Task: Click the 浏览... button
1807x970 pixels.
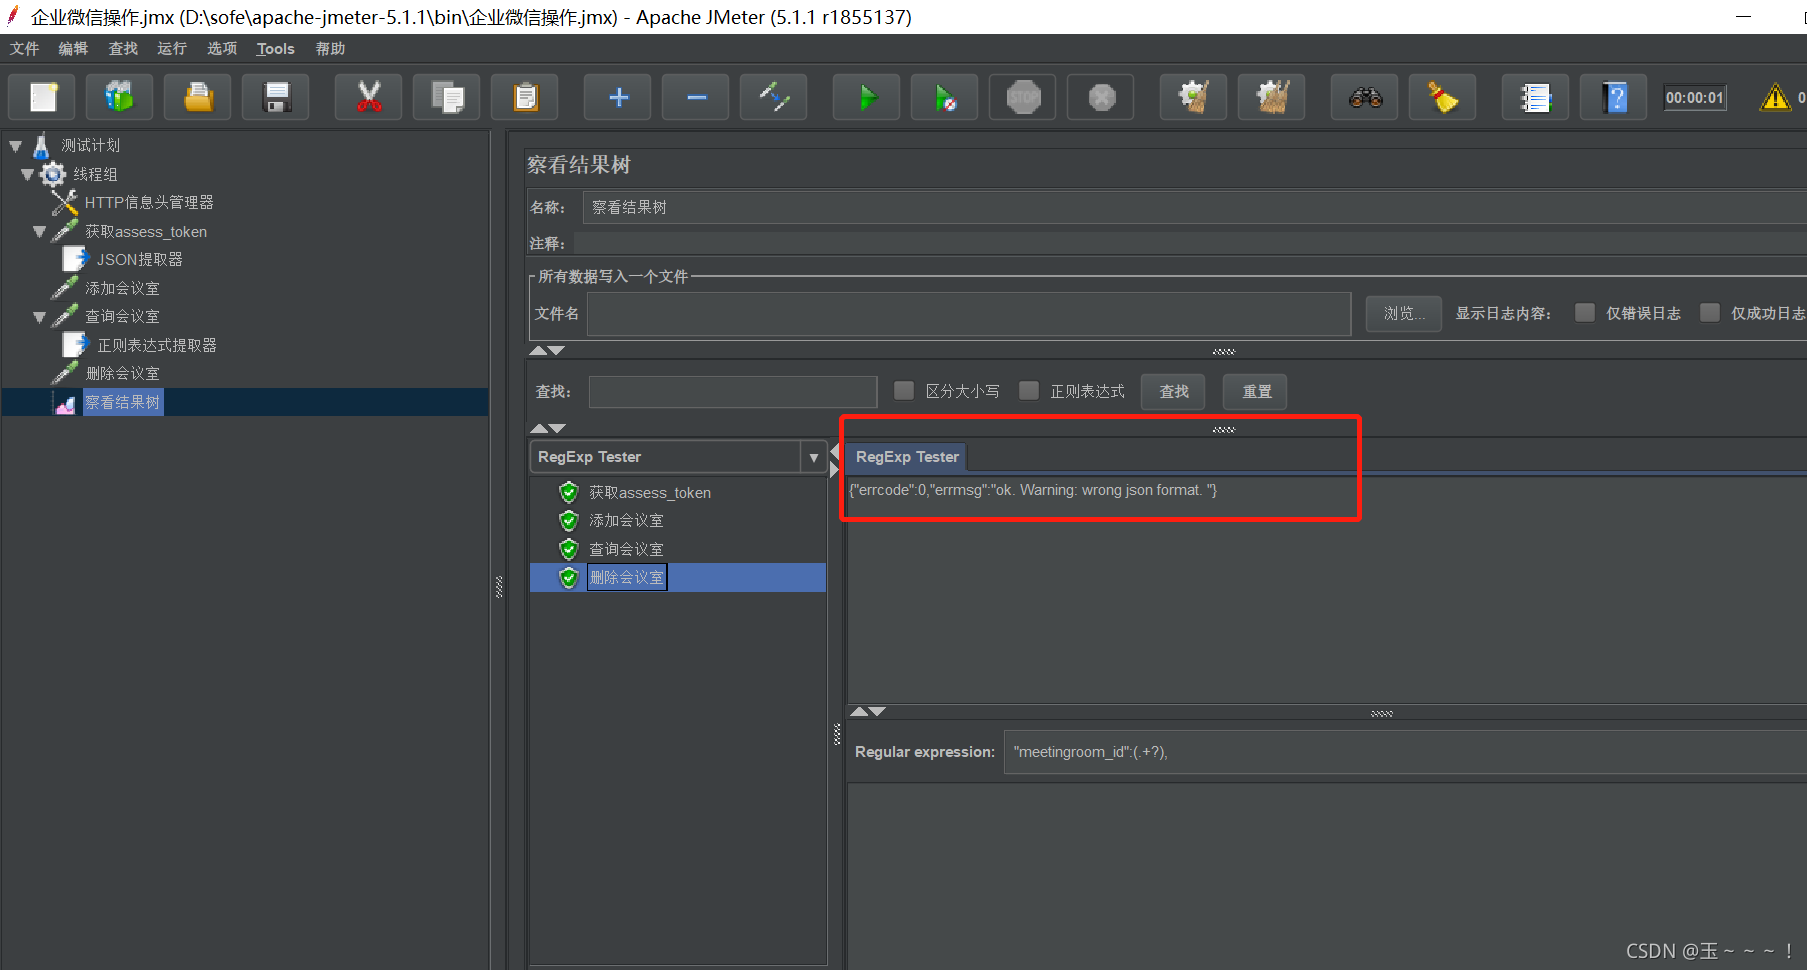Action: coord(1404,313)
